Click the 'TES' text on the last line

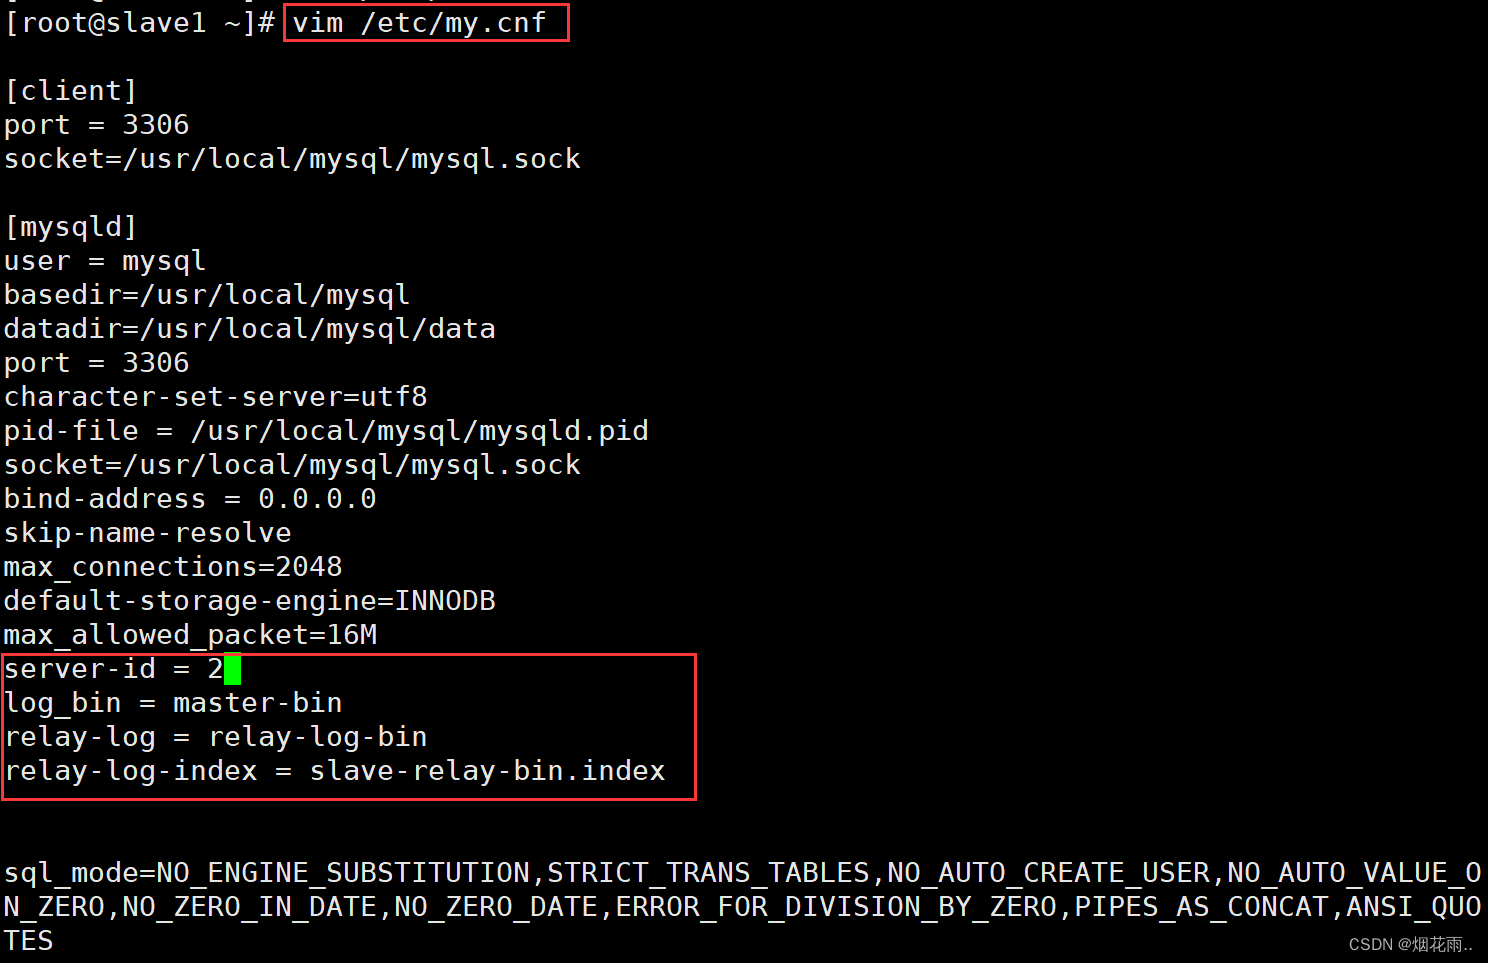[x=28, y=941]
